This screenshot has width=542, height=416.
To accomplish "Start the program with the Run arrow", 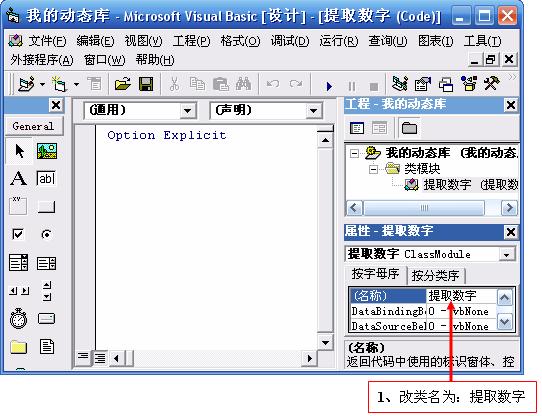I will [329, 86].
